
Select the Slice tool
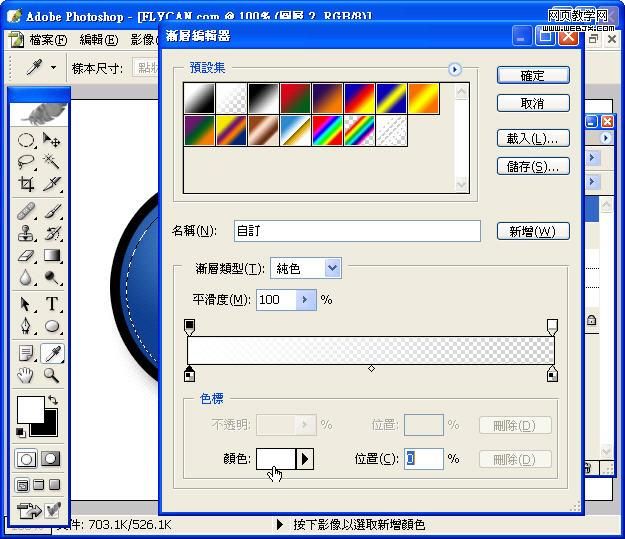coord(51,184)
